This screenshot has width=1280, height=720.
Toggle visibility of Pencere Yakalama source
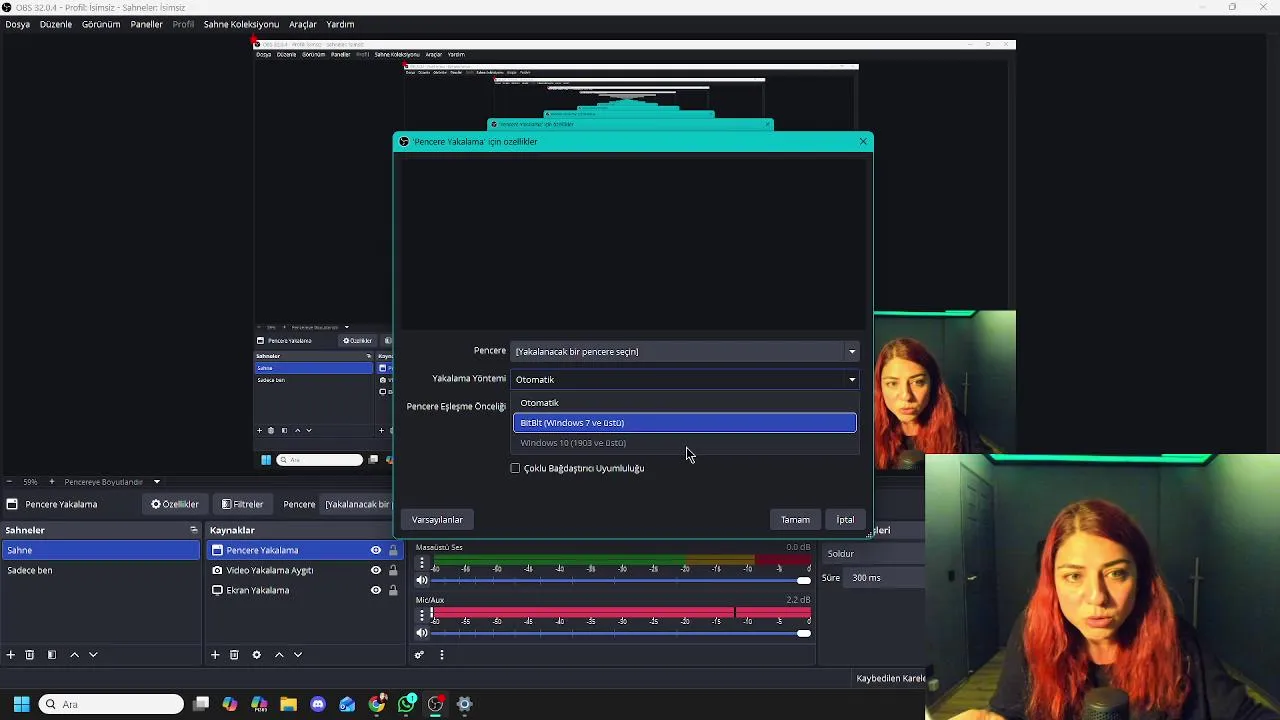pos(376,550)
